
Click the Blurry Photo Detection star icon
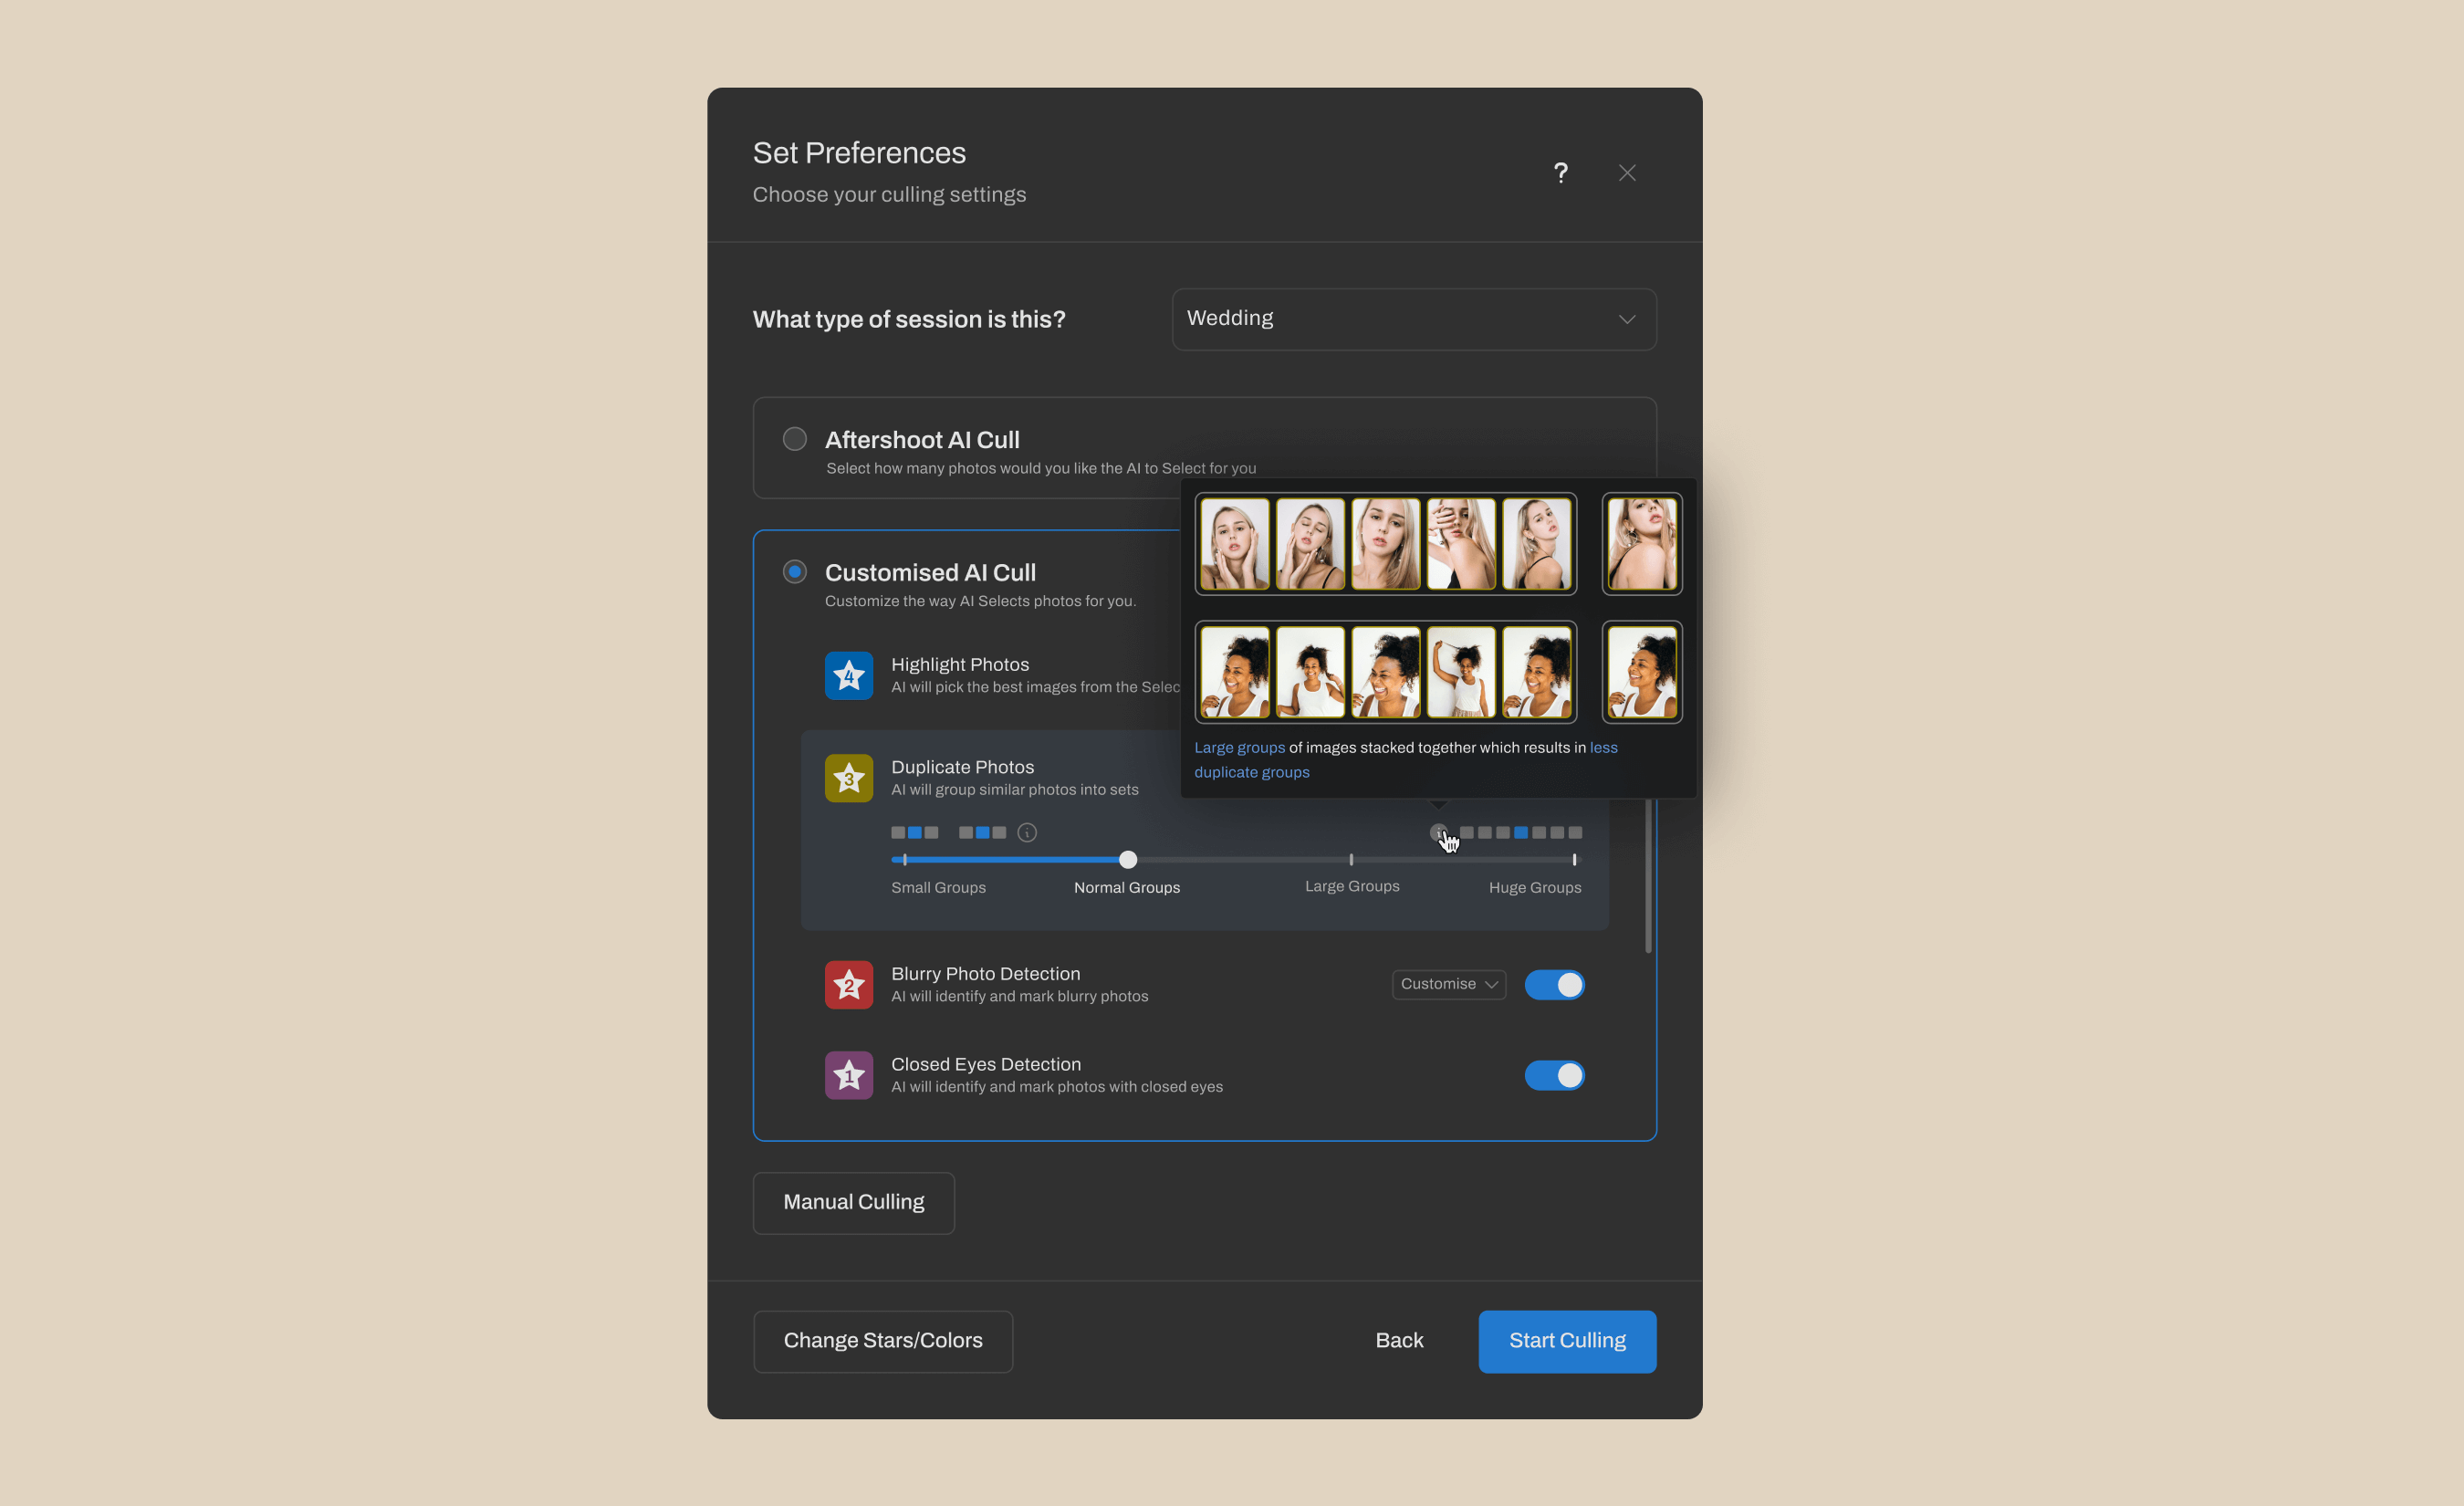(x=849, y=984)
